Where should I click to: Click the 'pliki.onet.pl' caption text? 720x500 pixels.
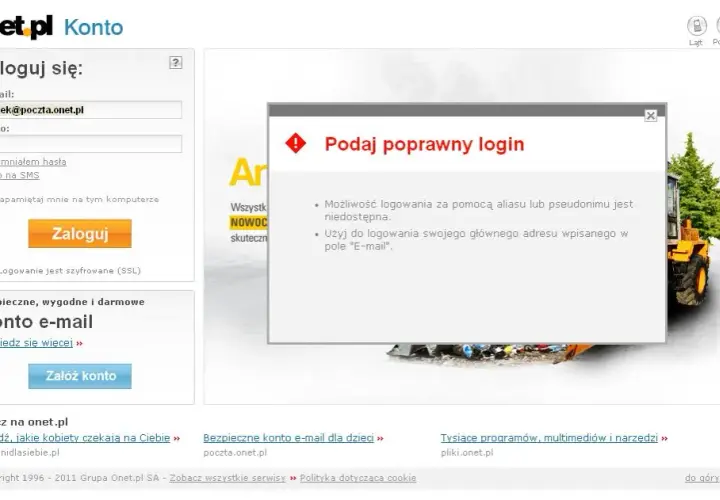pyautogui.click(x=467, y=453)
